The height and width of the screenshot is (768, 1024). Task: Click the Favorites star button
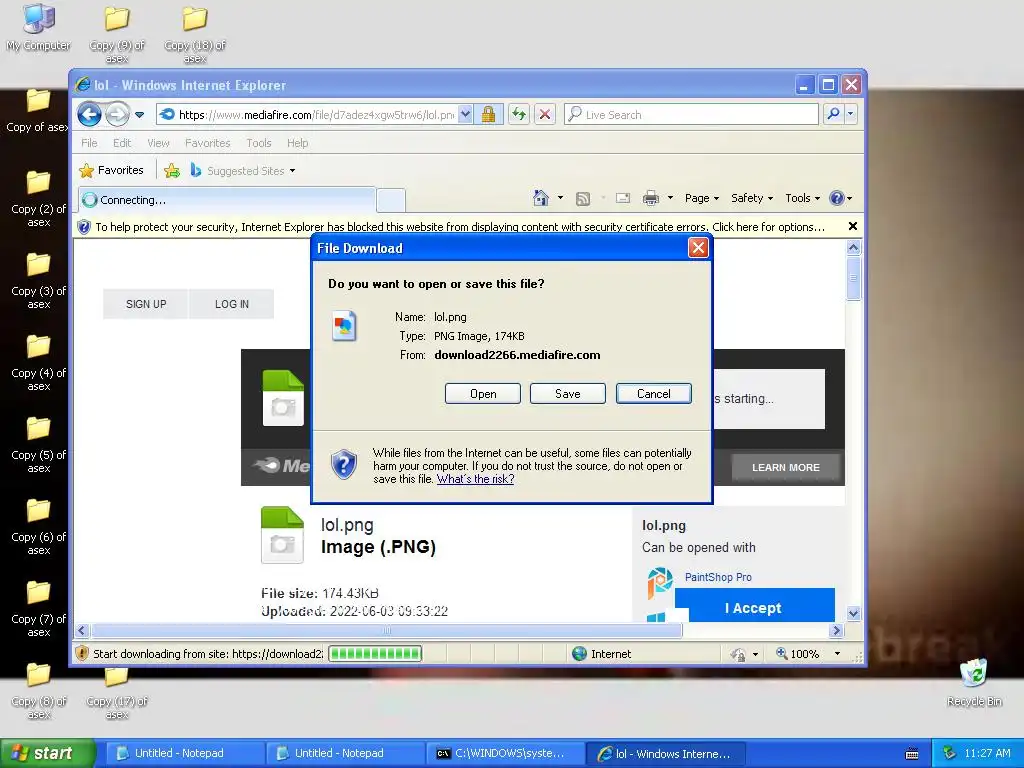(x=111, y=170)
